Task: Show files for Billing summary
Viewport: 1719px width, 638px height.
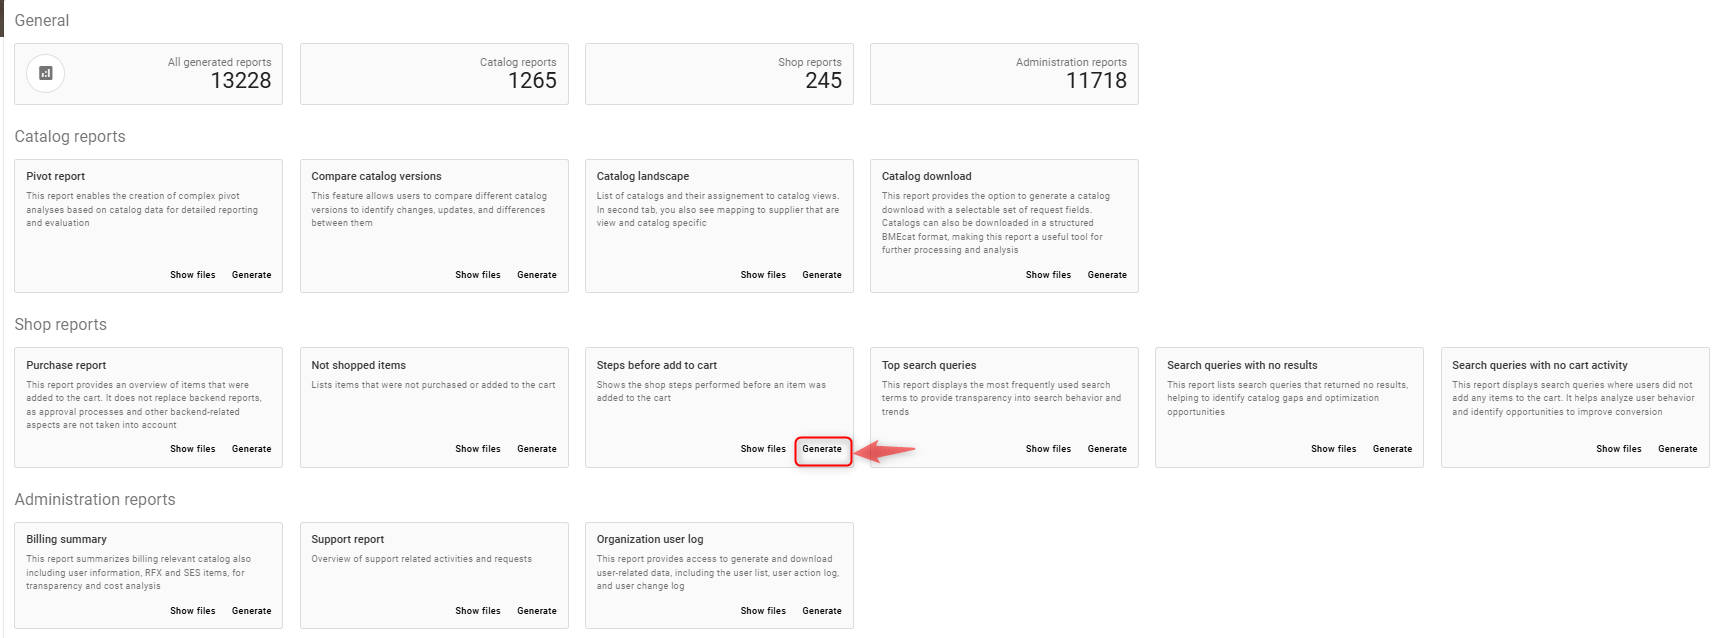Action: (x=192, y=611)
